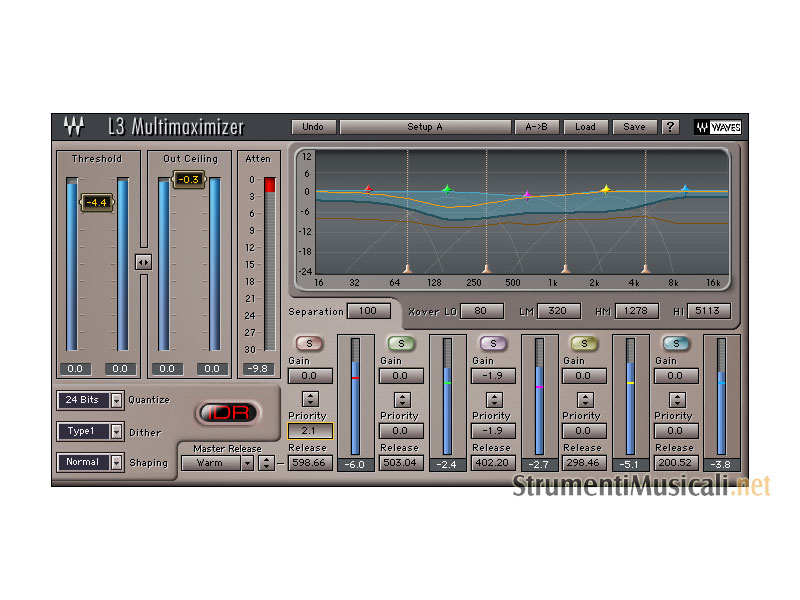Click the 64 Hz crossover handle on graph
Image resolution: width=800 pixels, height=600 pixels.
click(407, 268)
